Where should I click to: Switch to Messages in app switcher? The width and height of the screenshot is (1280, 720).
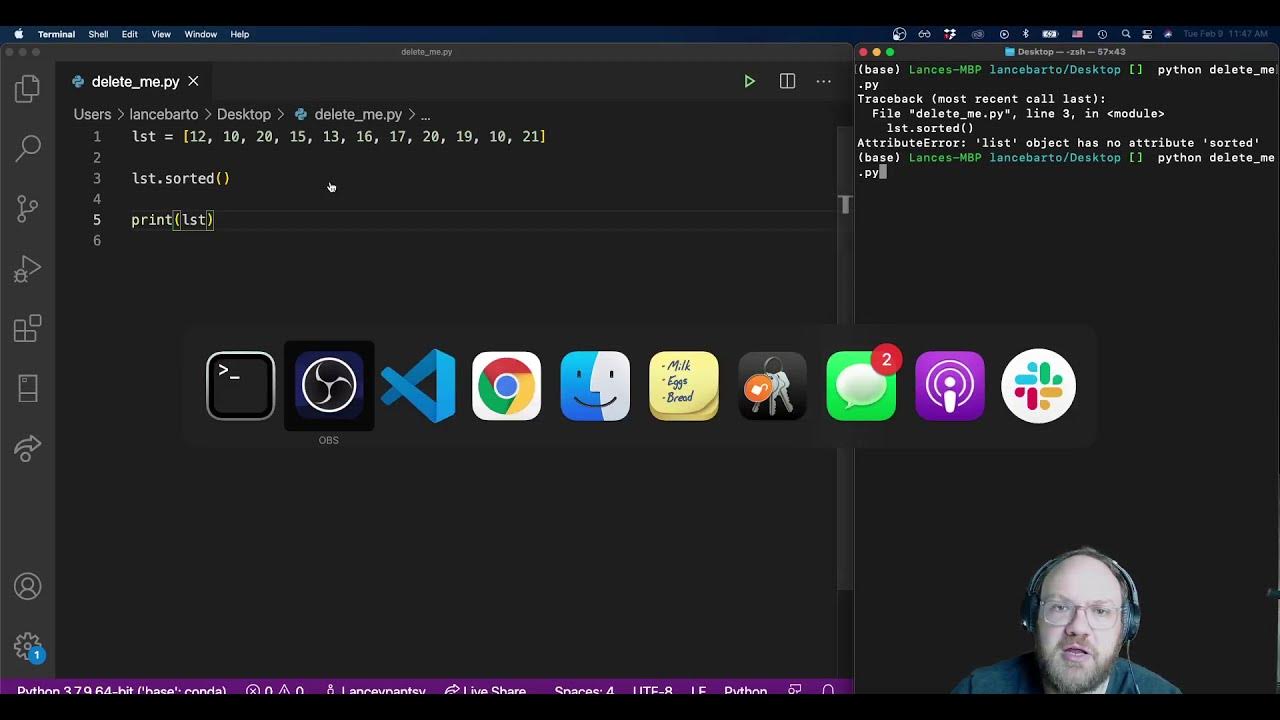861,386
